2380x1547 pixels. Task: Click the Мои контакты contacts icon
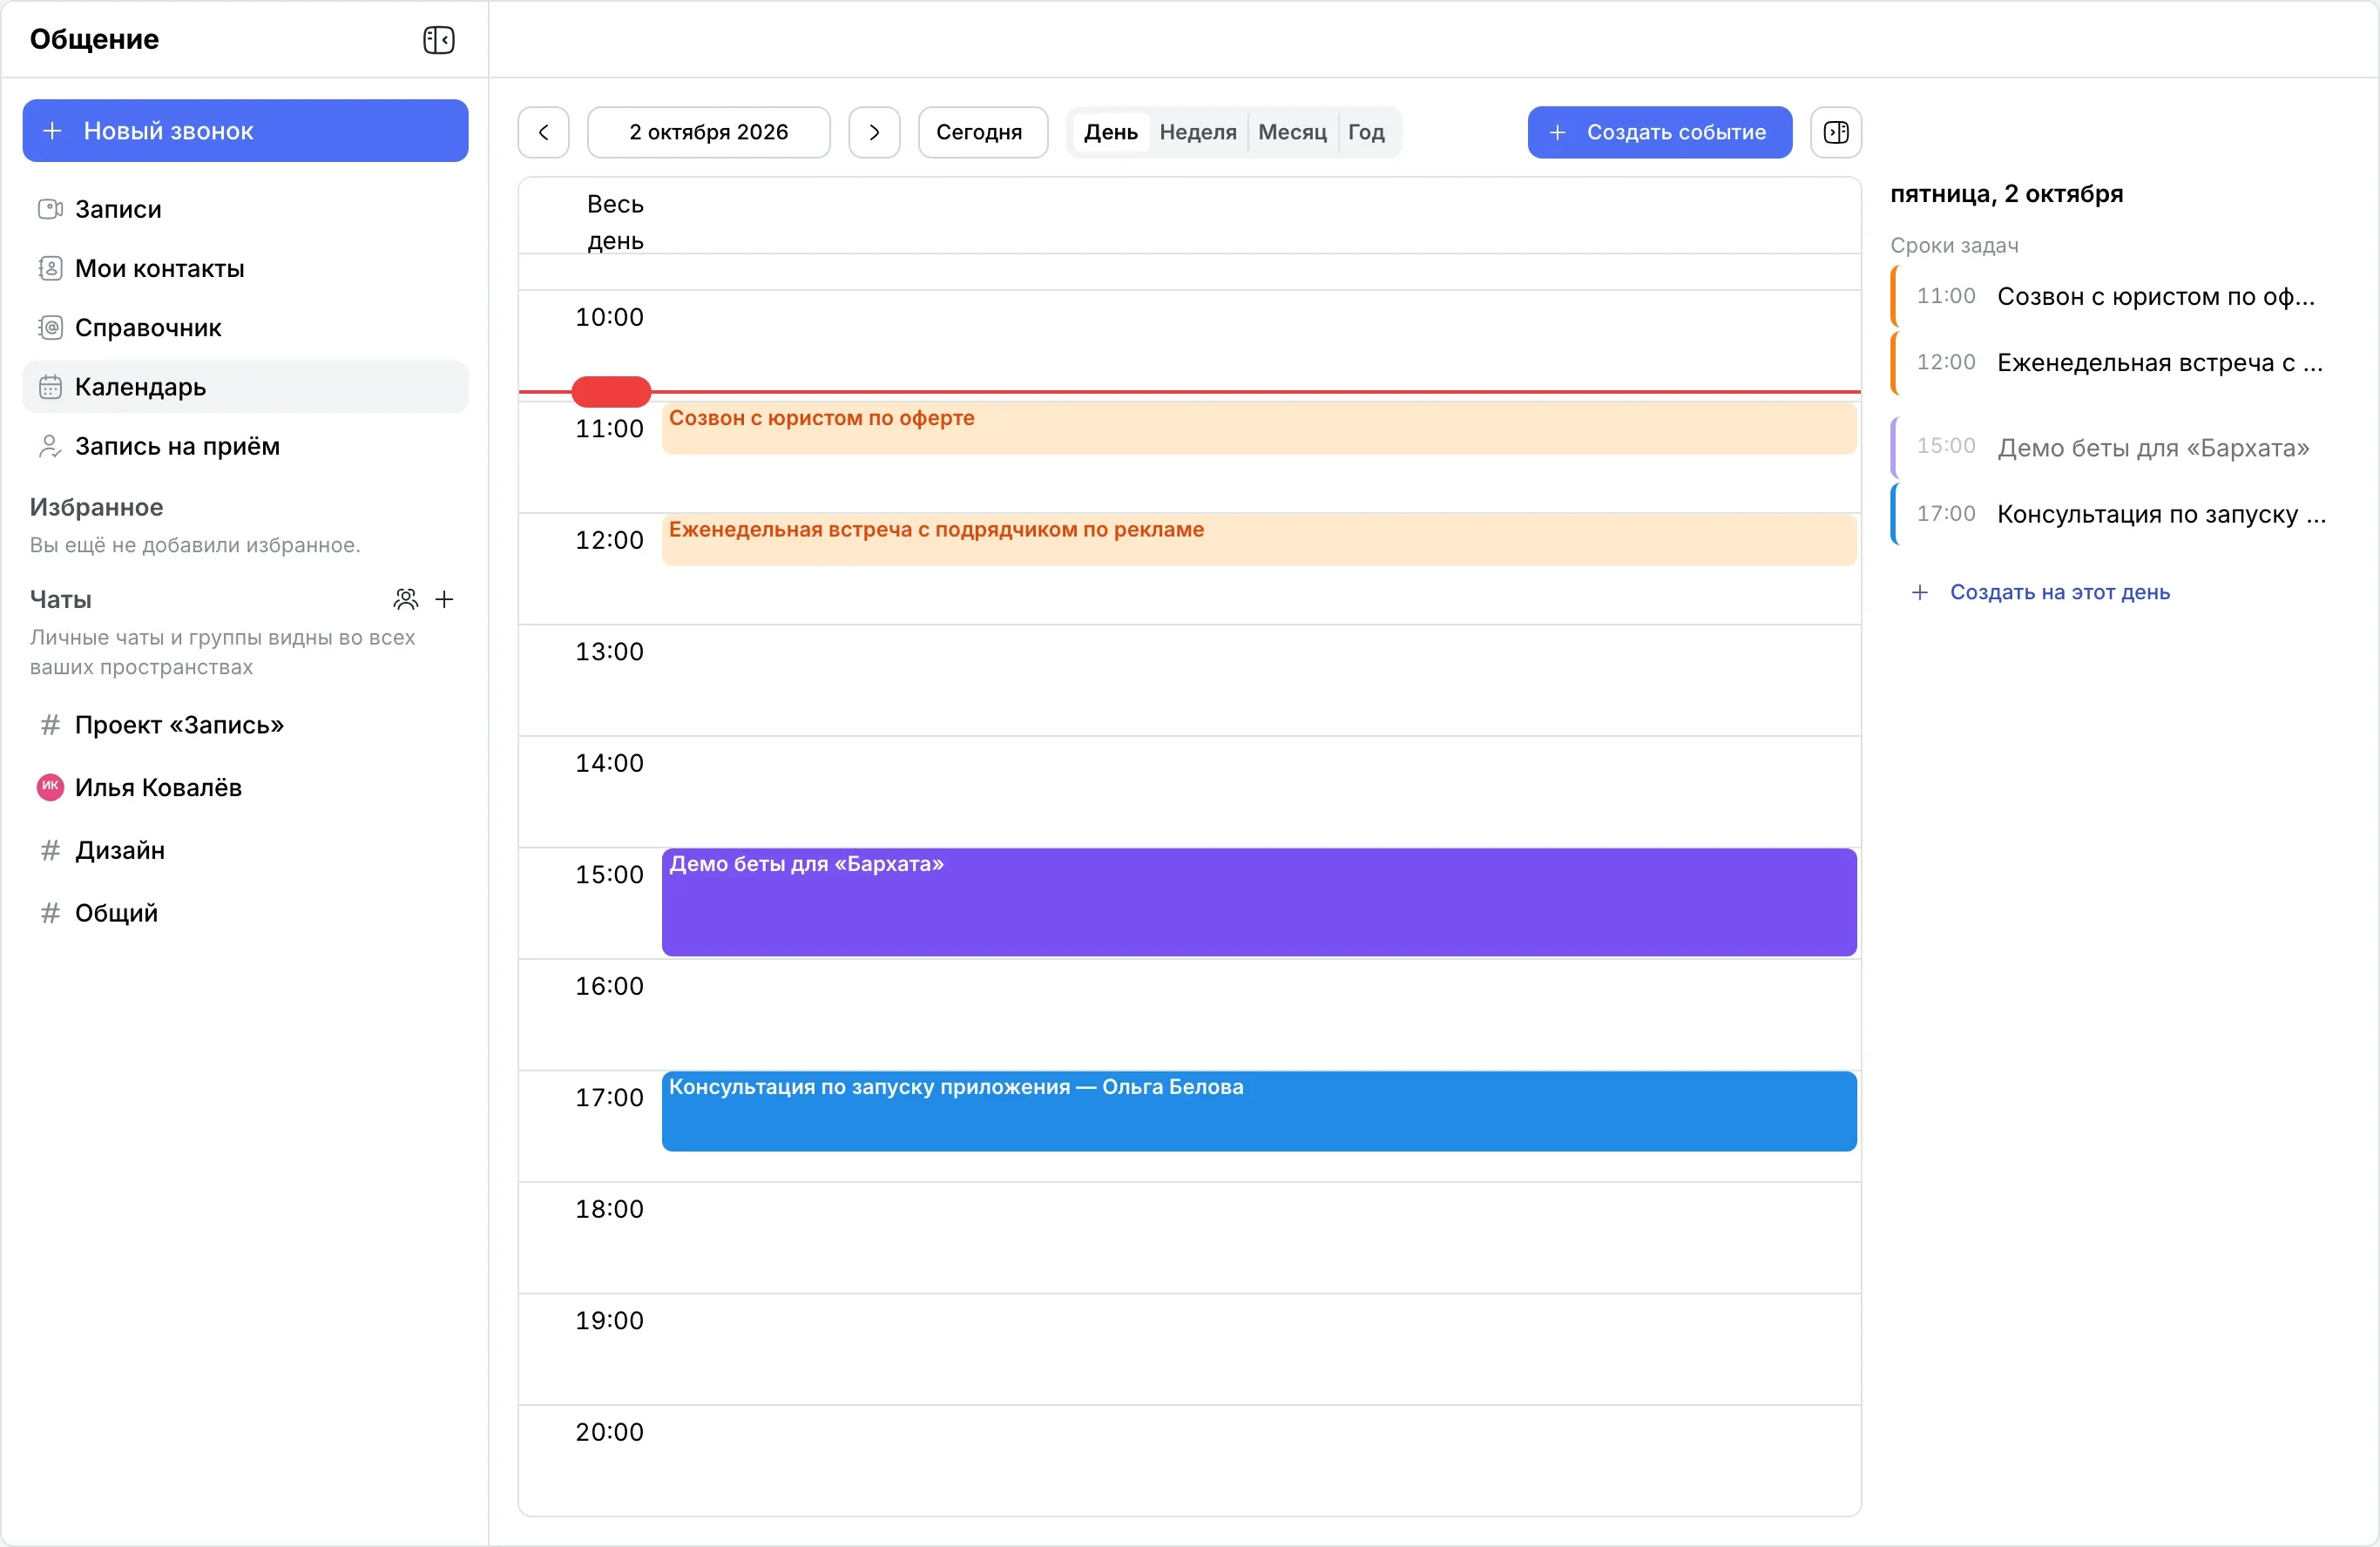coord(50,268)
